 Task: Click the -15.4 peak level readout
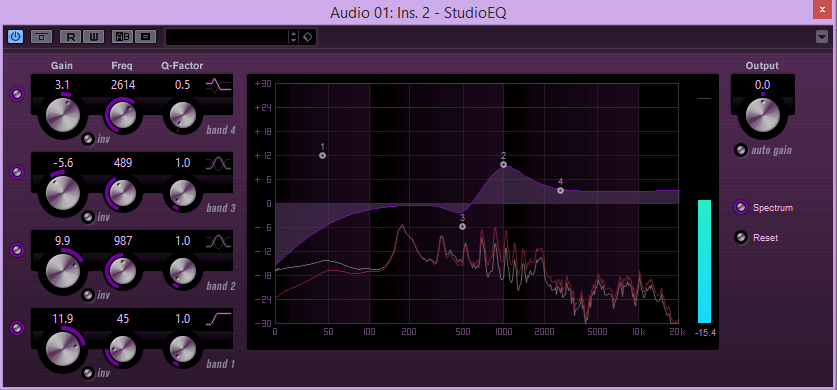pos(705,333)
